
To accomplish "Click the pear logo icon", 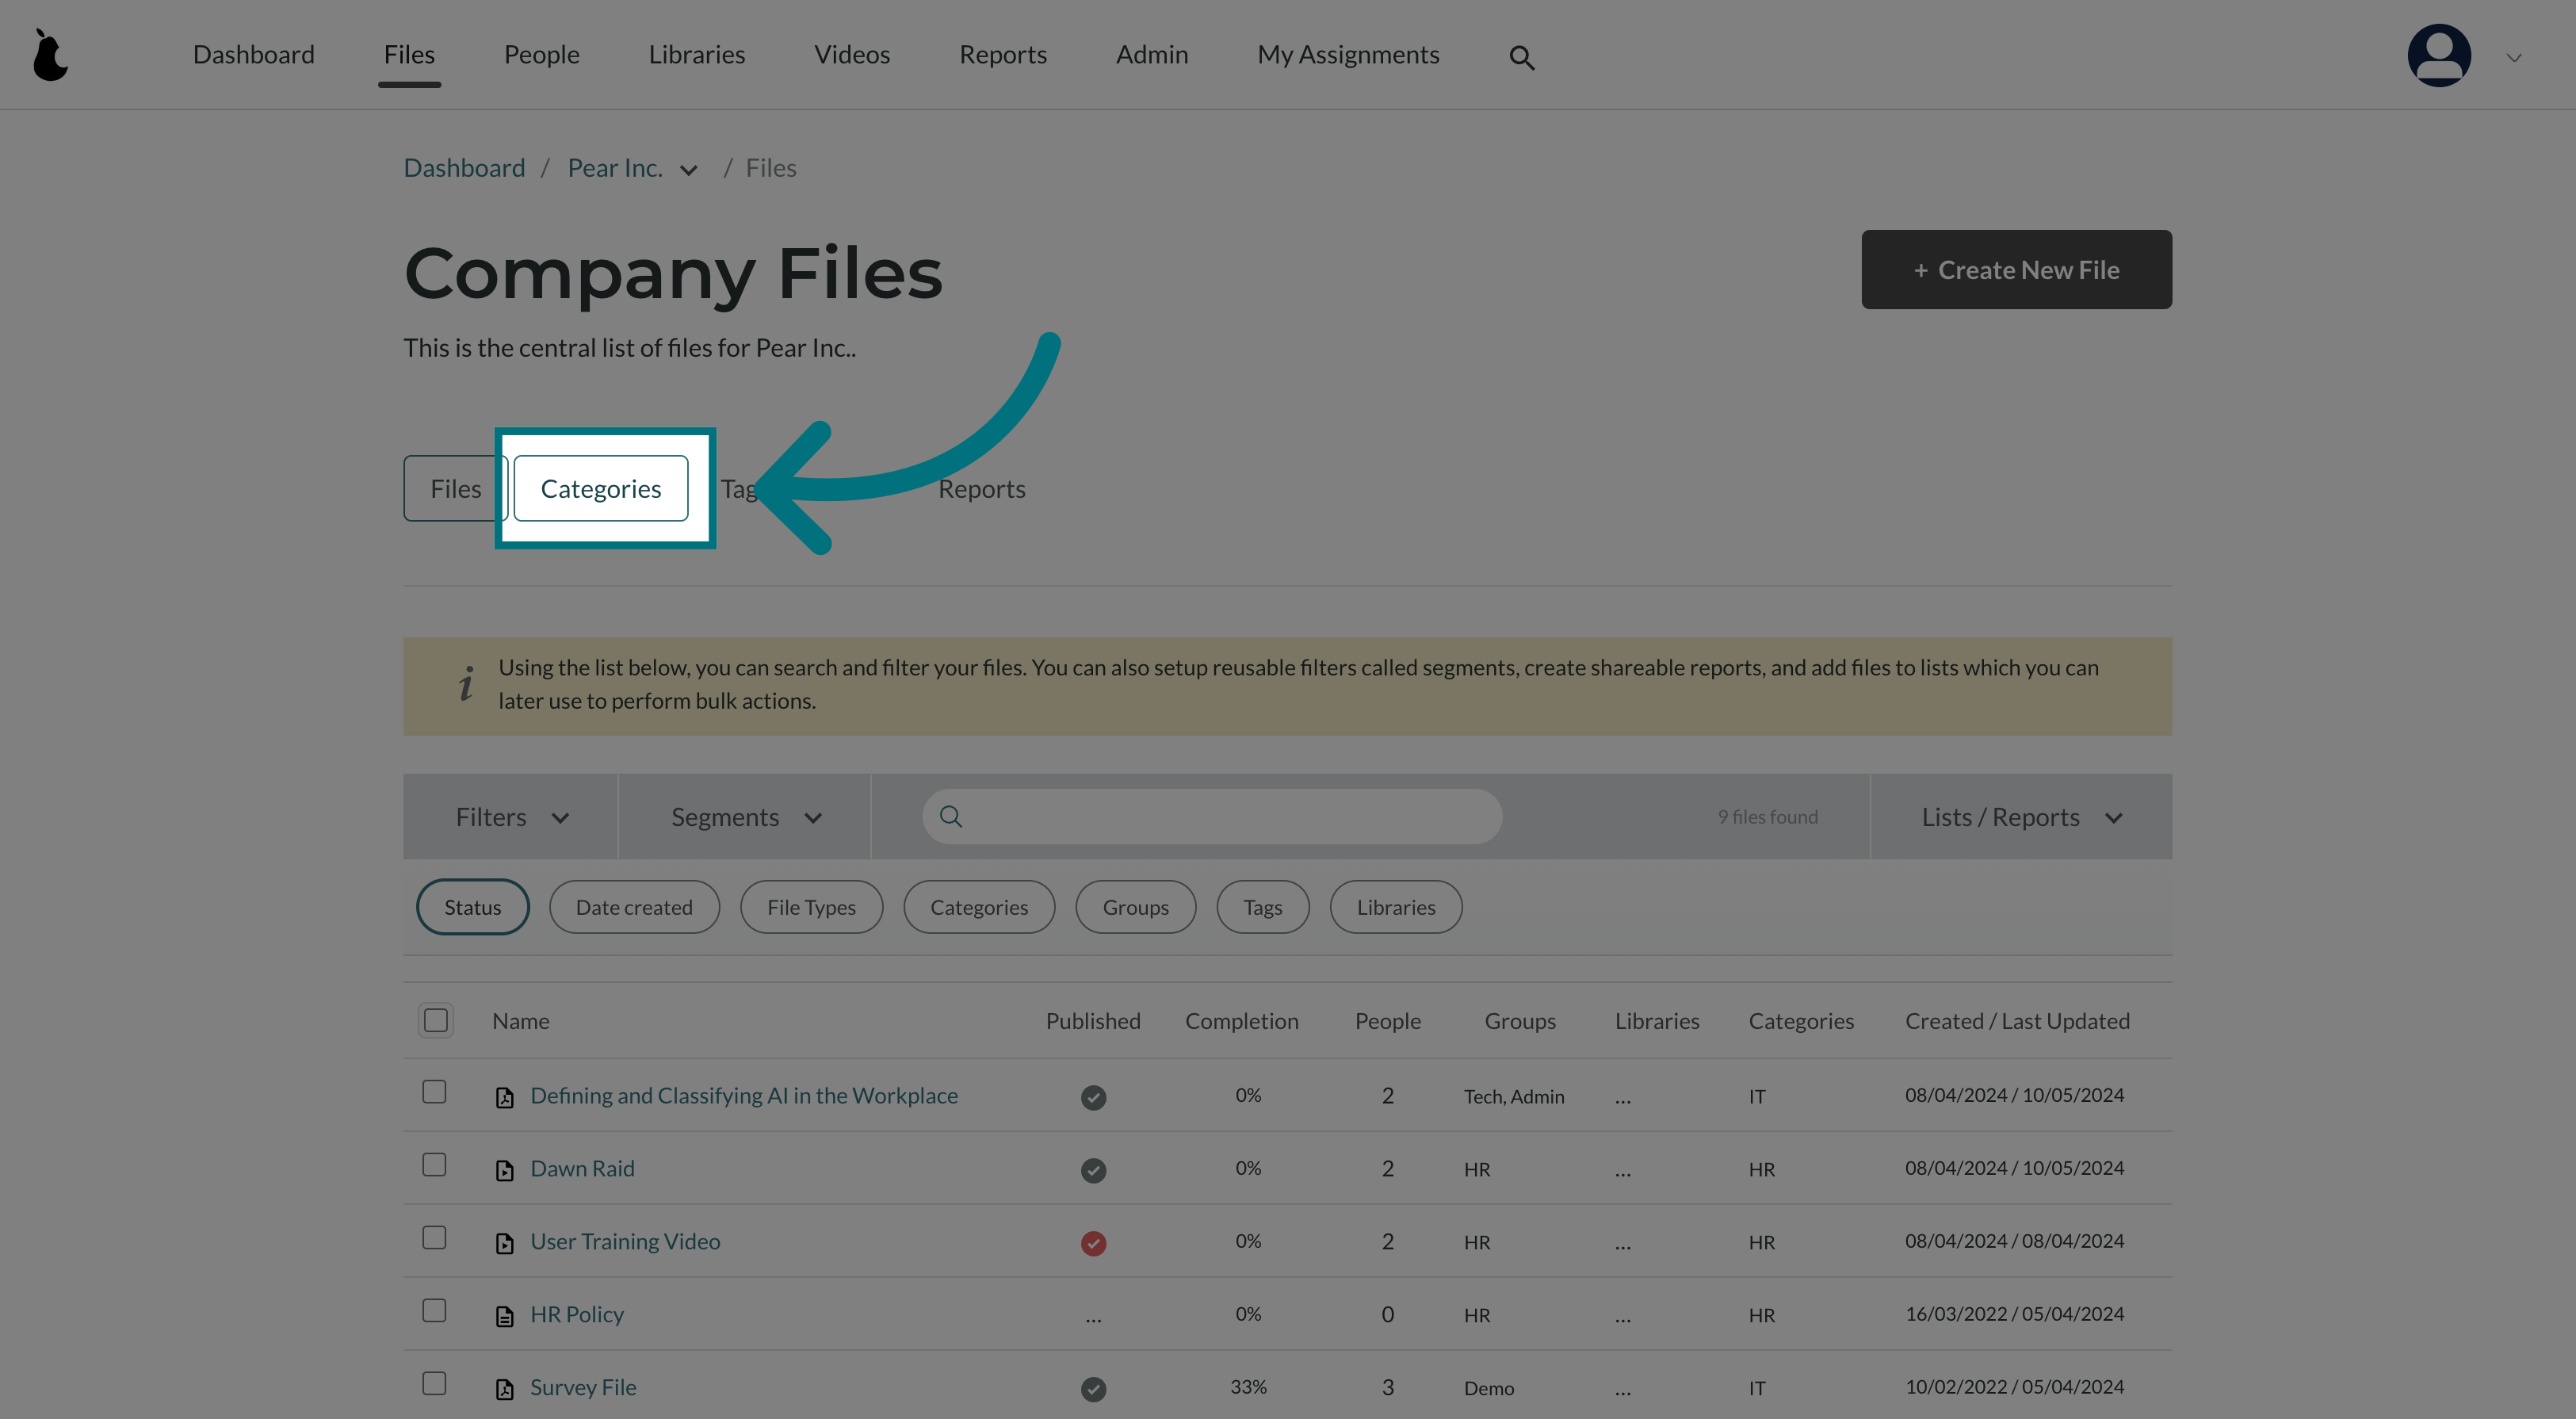I will 50,55.
